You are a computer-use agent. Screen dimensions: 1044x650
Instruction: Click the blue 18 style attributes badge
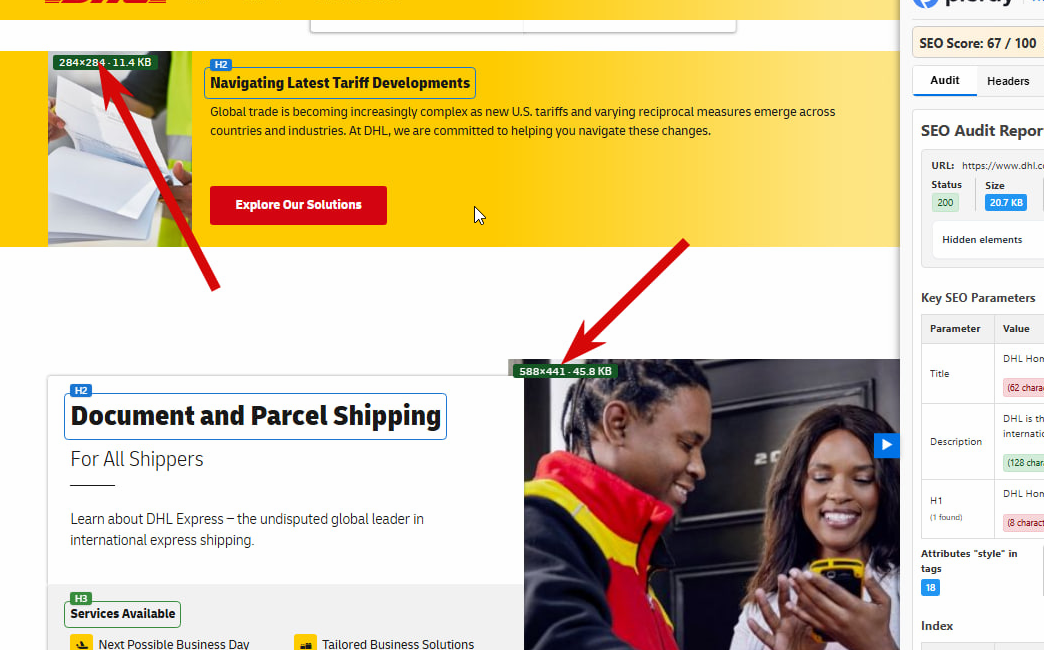point(930,587)
